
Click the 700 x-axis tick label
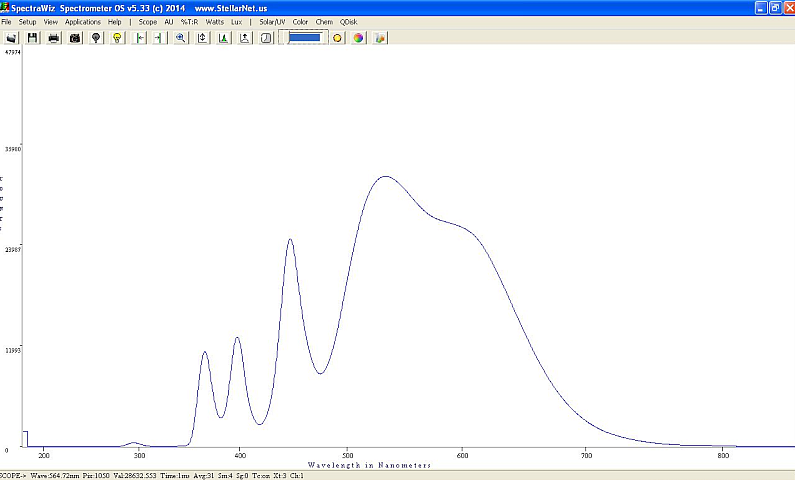[586, 456]
